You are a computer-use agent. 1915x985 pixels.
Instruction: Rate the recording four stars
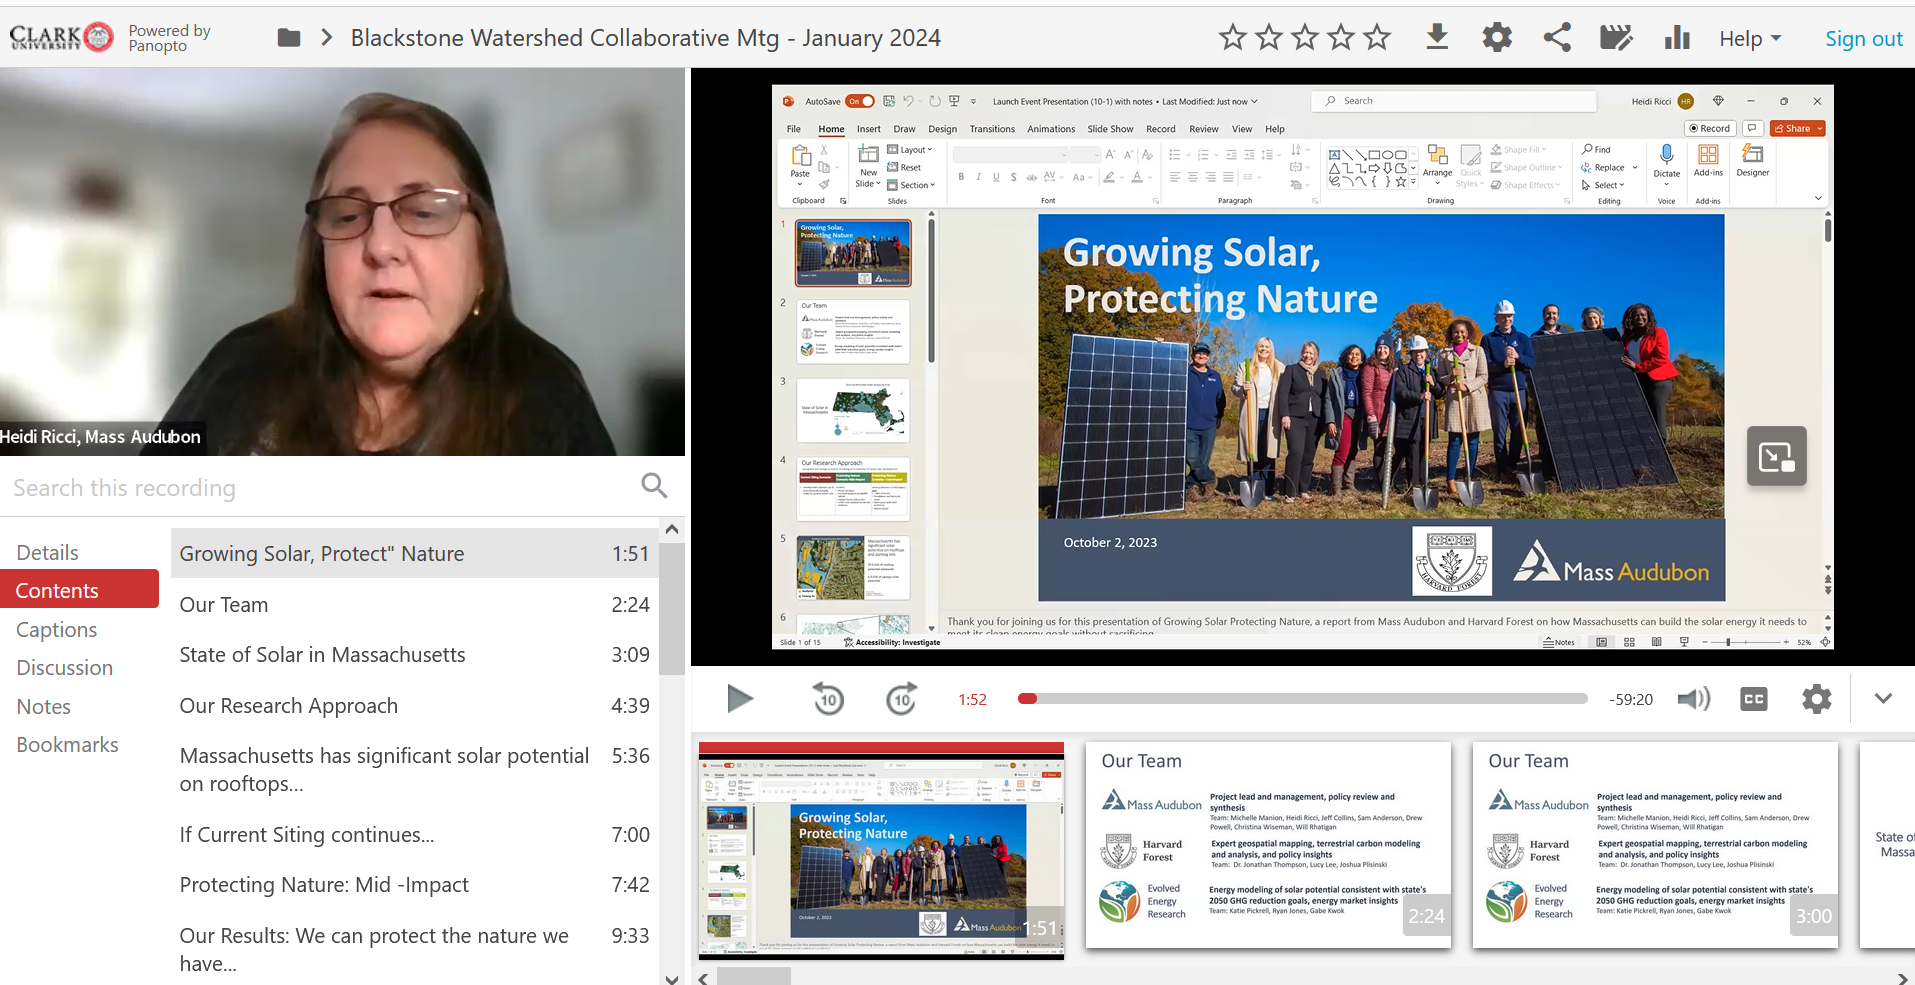1341,38
